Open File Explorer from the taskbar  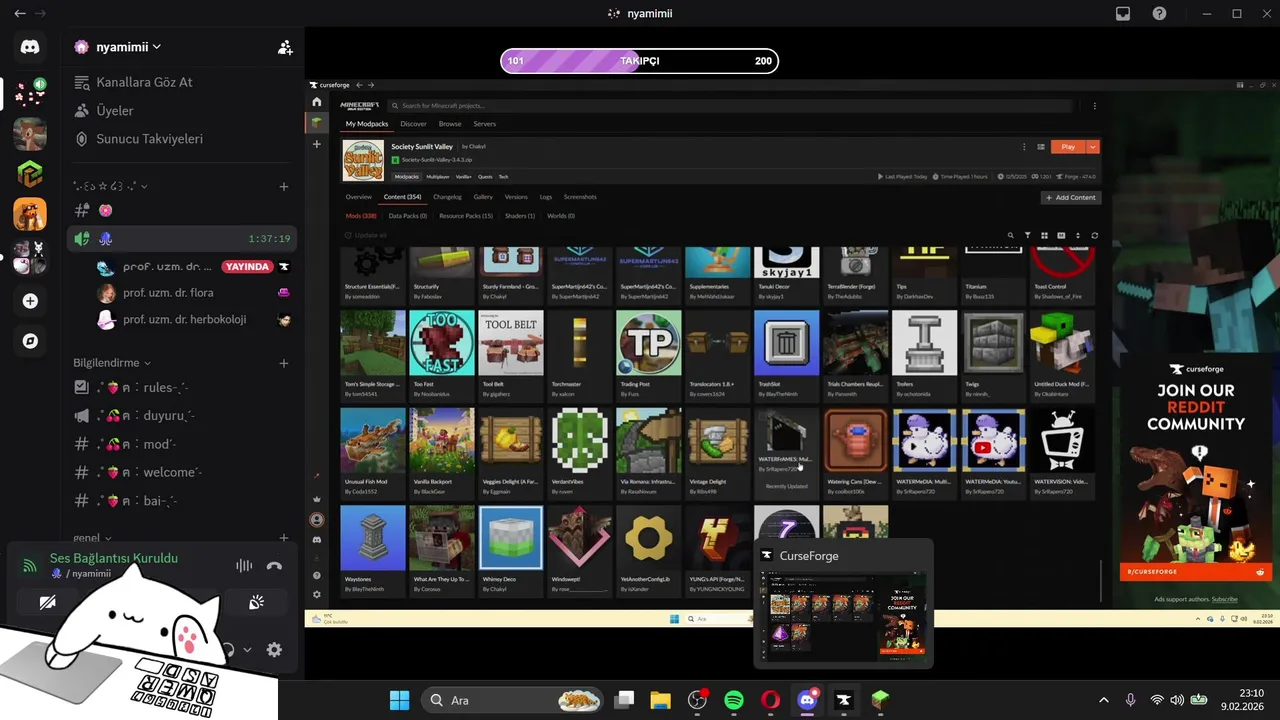(x=661, y=700)
